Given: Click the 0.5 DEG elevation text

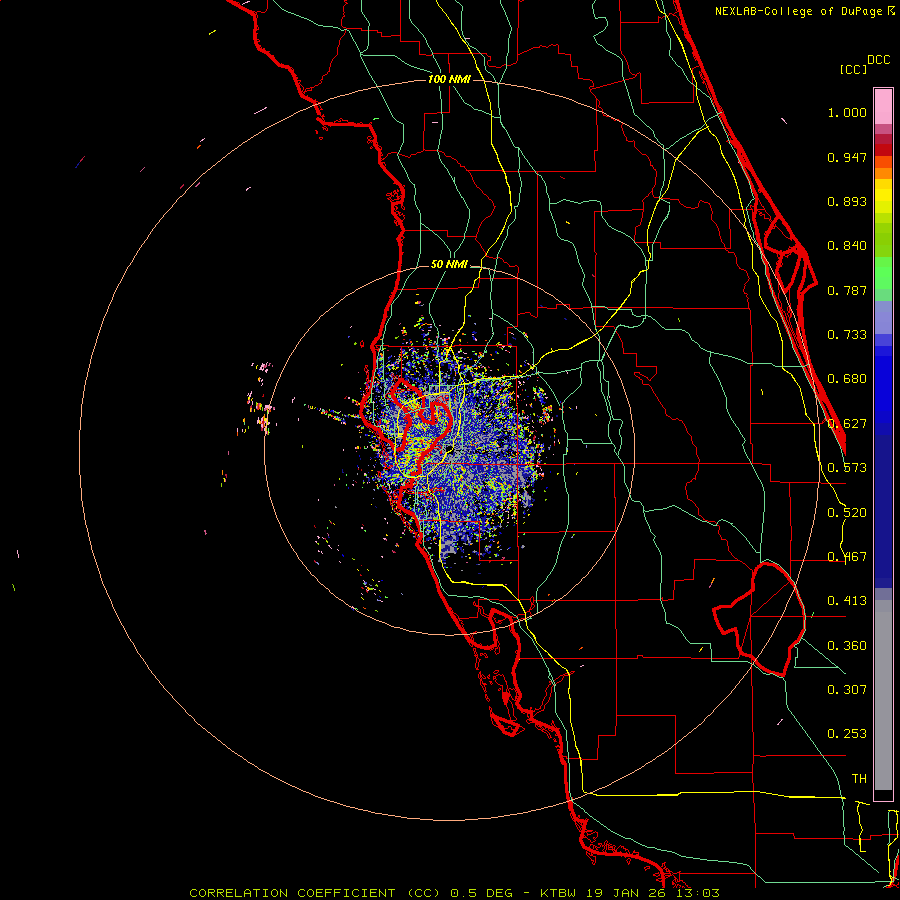Looking at the screenshot, I should (x=481, y=893).
